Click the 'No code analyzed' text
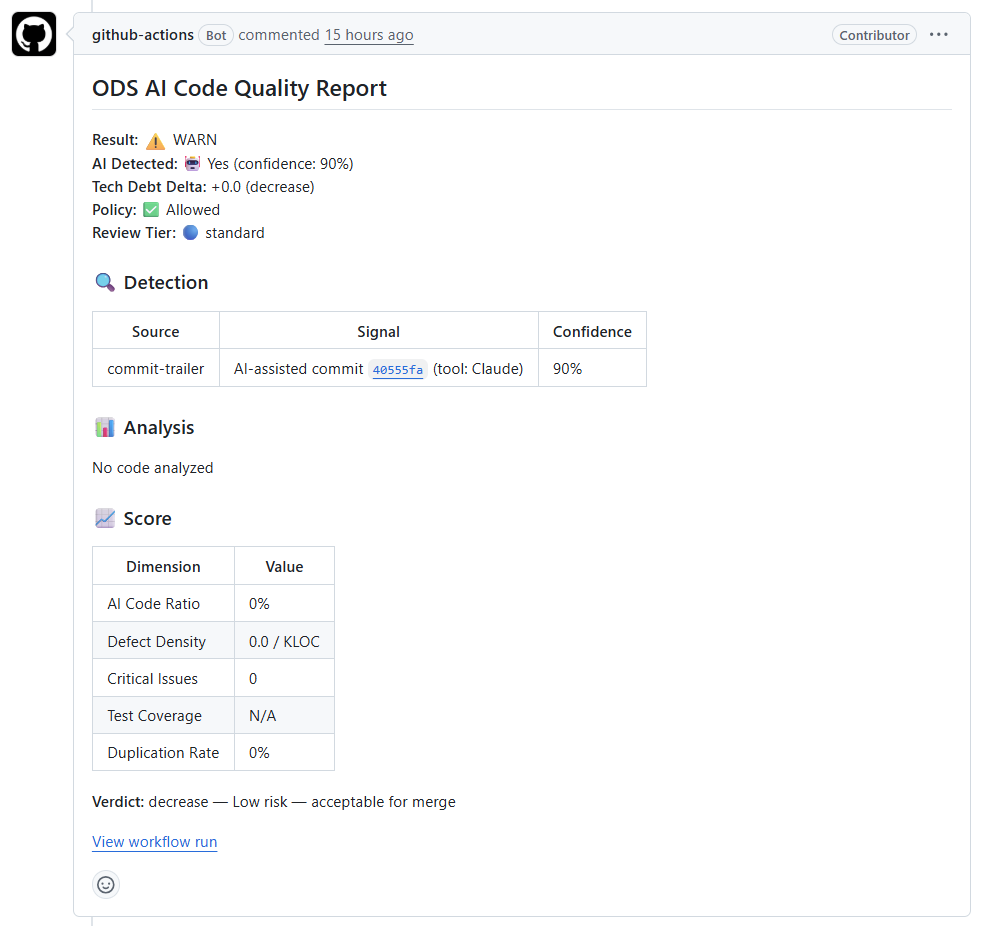 tap(153, 468)
